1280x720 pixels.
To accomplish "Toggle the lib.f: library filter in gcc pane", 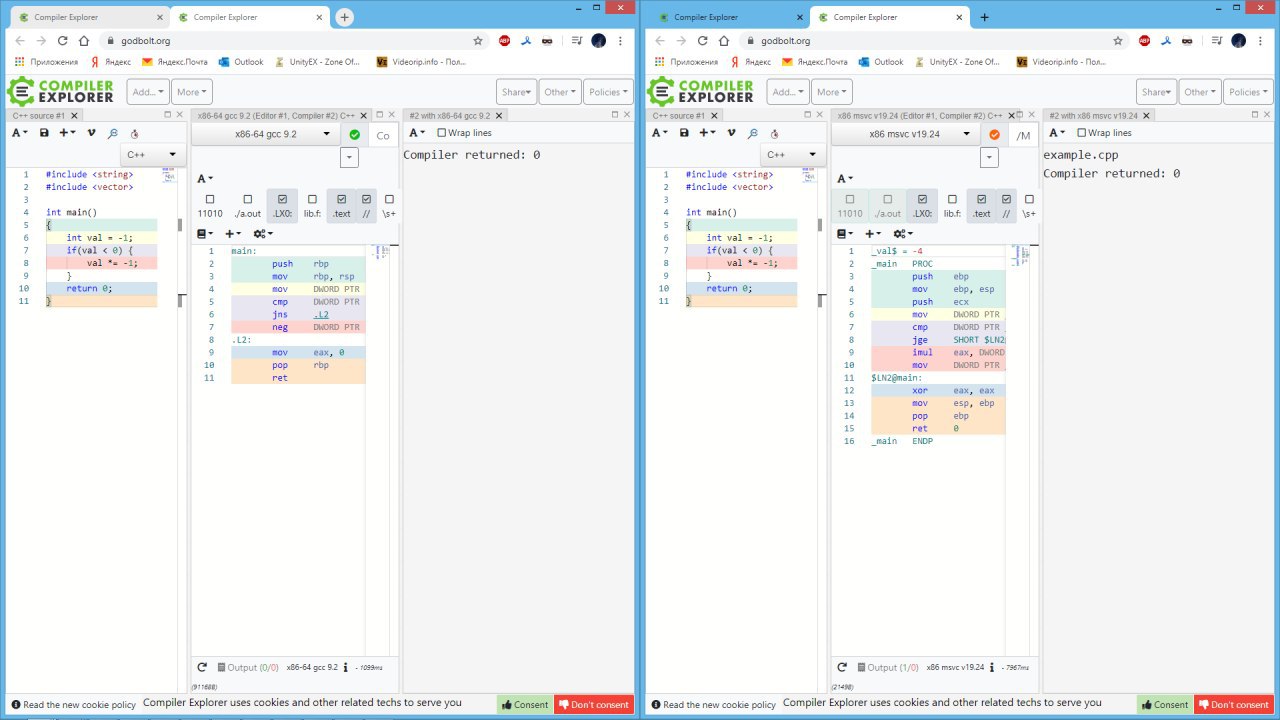I will click(x=312, y=206).
